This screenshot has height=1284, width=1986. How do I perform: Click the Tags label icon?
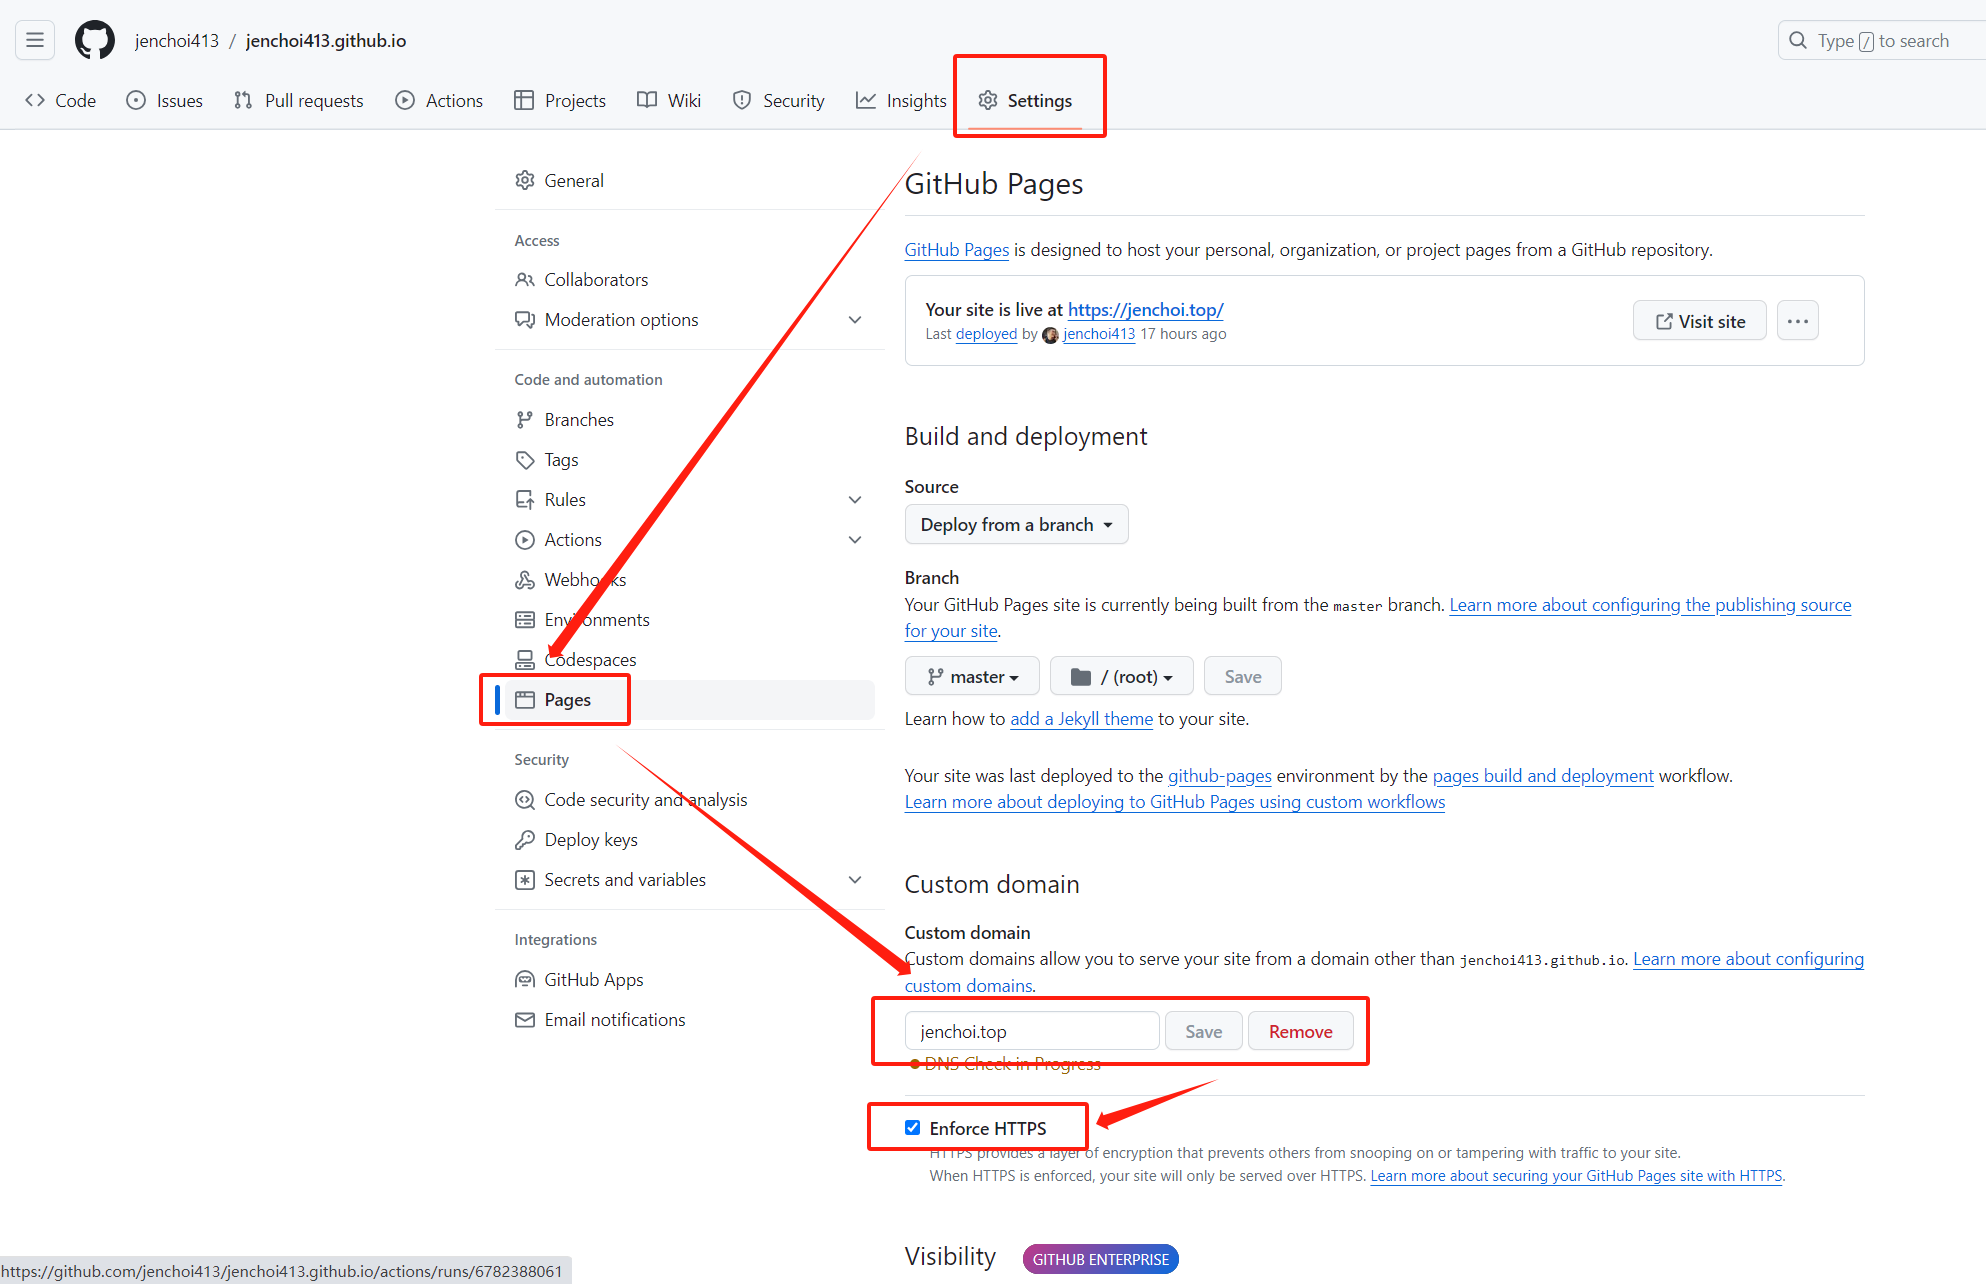pyautogui.click(x=525, y=460)
